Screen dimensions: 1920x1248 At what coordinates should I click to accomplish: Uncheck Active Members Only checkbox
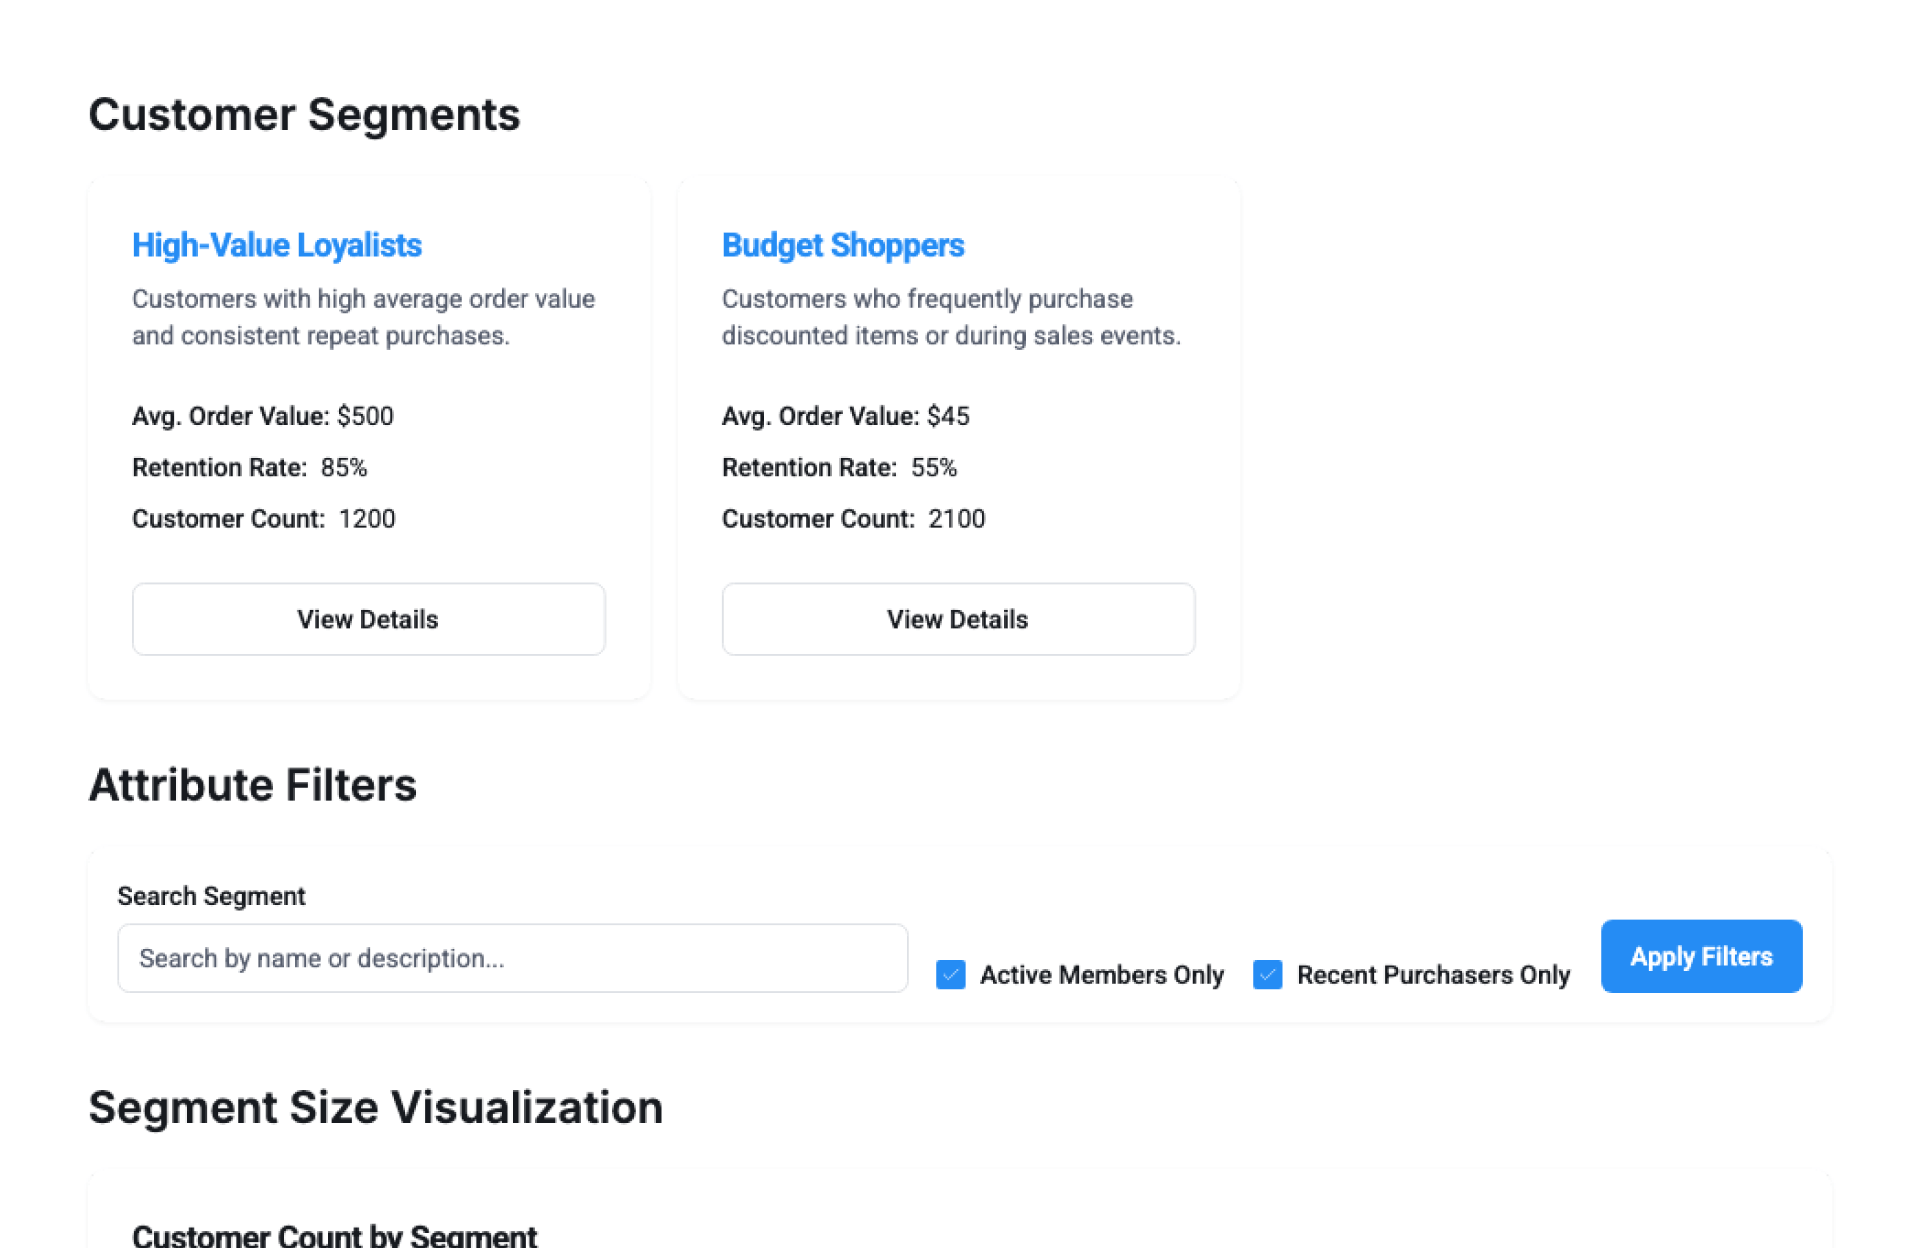(x=950, y=974)
